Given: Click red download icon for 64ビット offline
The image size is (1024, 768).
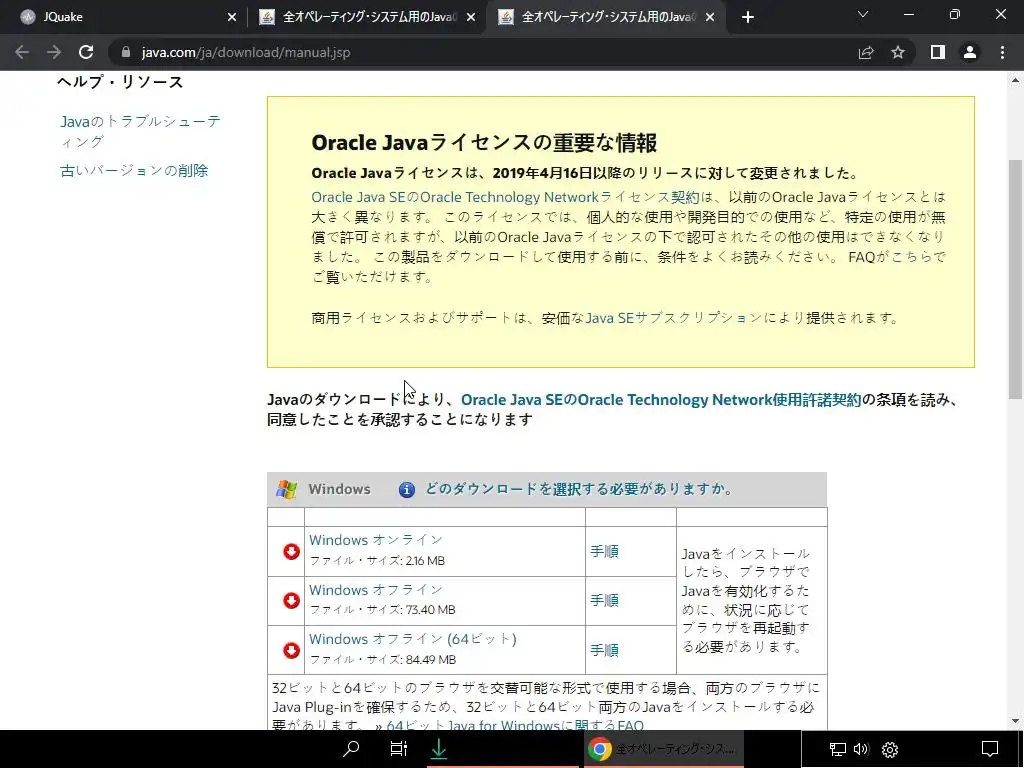Looking at the screenshot, I should coord(291,650).
